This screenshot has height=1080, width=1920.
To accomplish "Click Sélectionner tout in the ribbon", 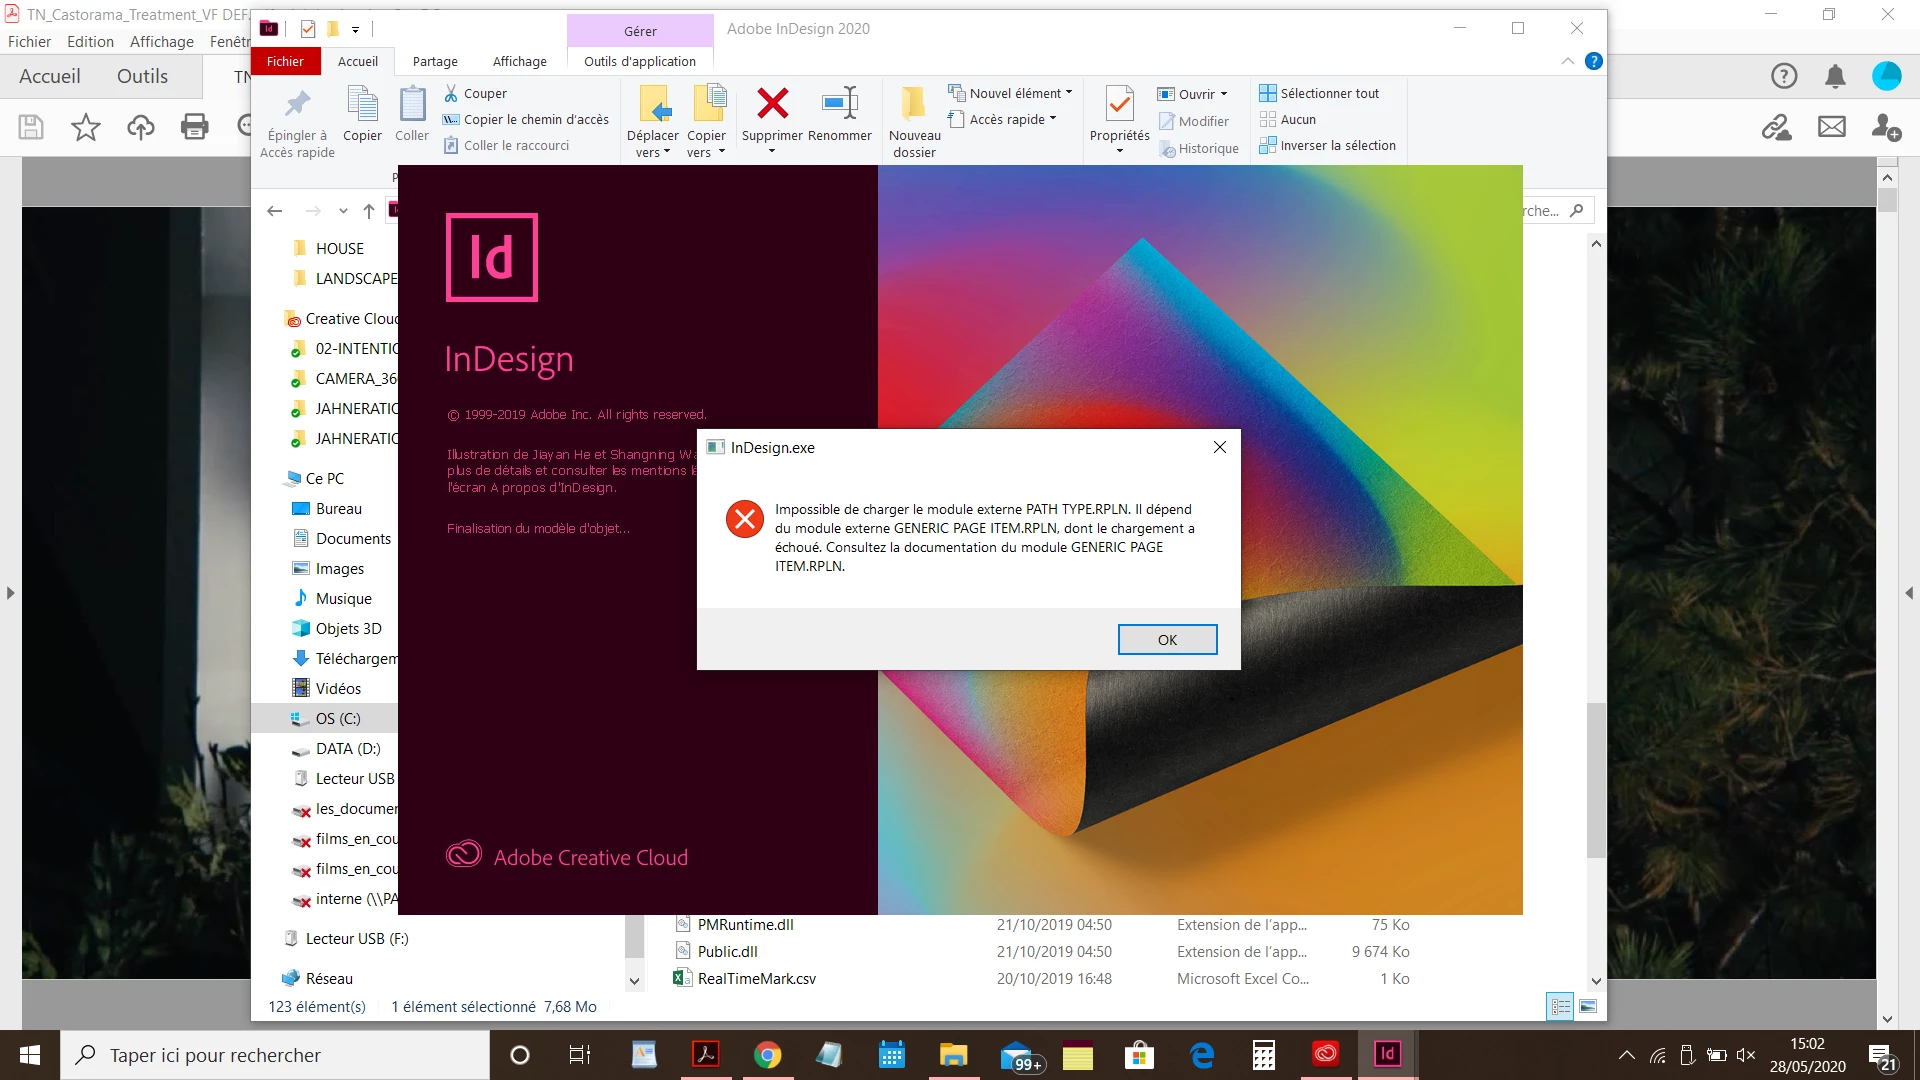I will click(x=1328, y=93).
